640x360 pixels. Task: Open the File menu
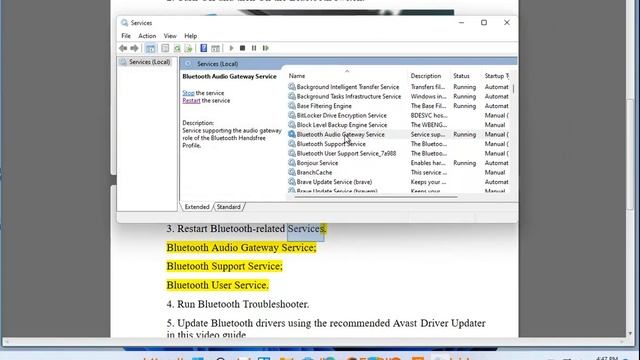click(126, 36)
